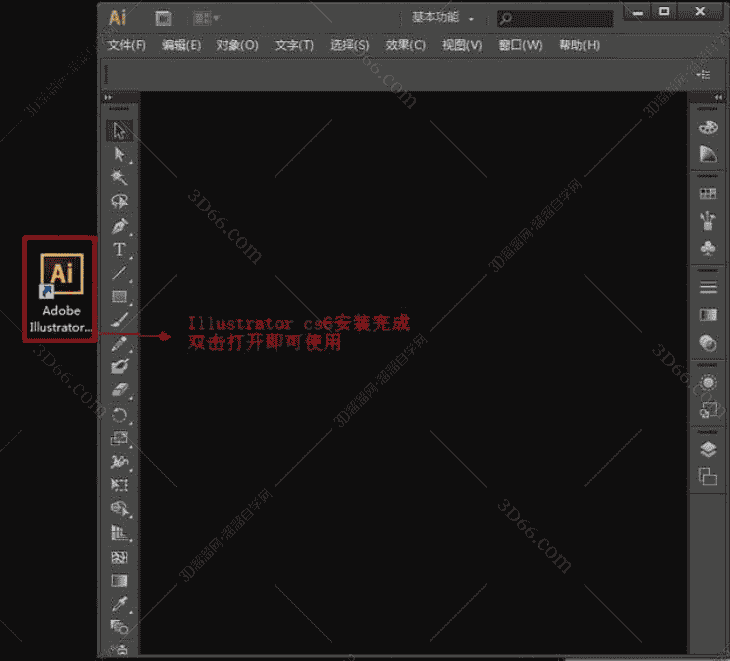Open the 文字(T) menu
Viewport: 730px width, 661px height.
(x=294, y=45)
